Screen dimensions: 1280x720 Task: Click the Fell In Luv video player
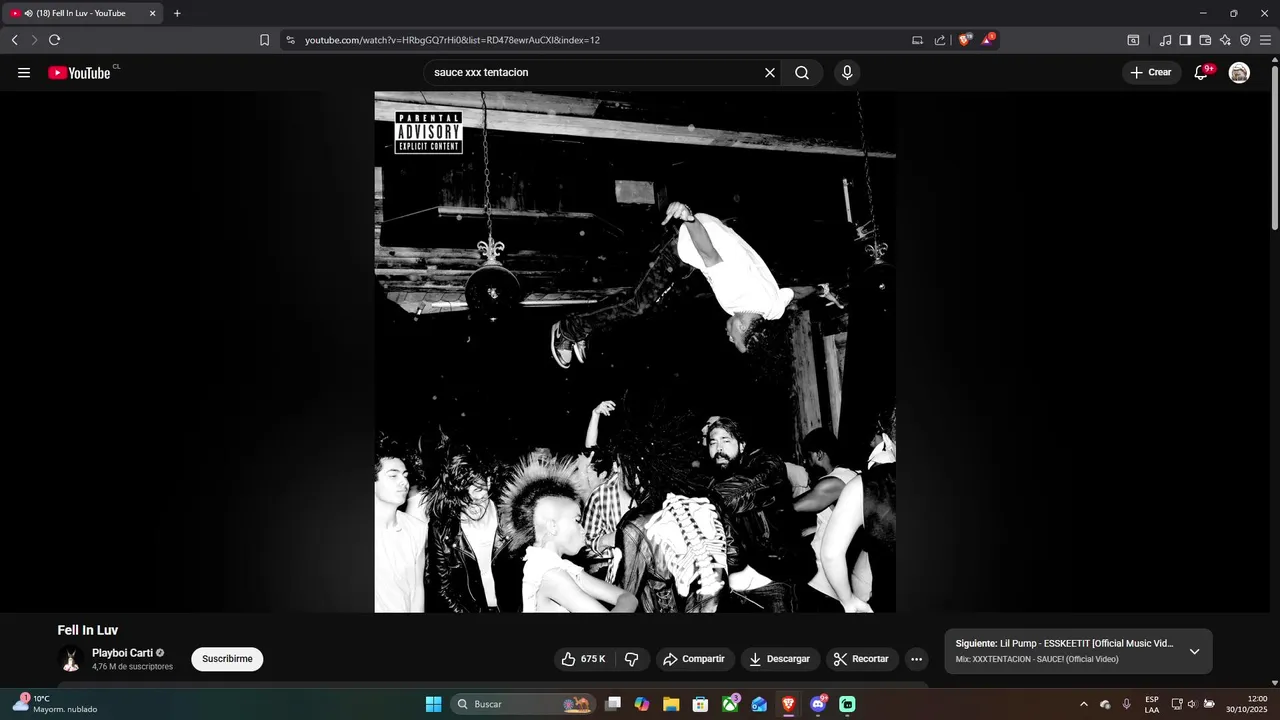click(635, 352)
